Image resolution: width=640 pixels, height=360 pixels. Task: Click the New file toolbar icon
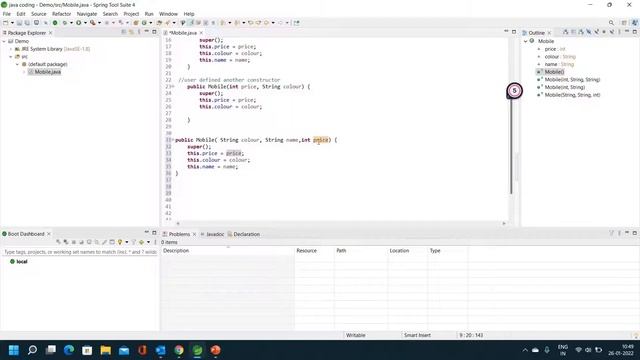[x=6, y=23]
